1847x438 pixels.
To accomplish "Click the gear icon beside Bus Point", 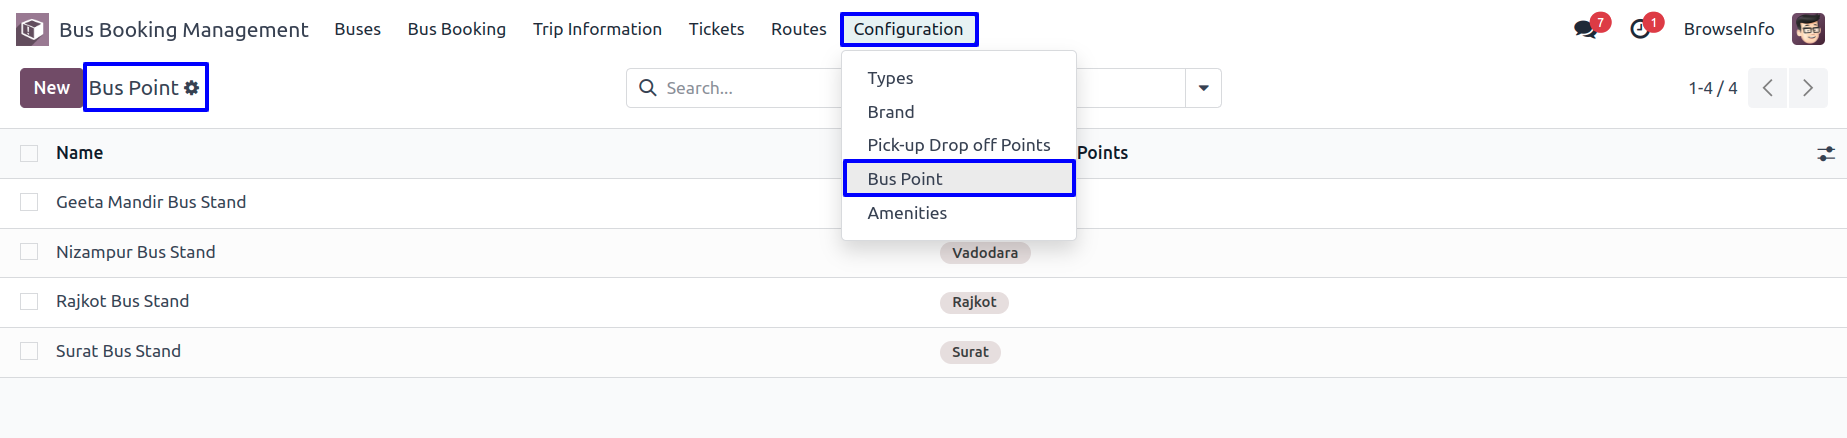I will point(192,88).
